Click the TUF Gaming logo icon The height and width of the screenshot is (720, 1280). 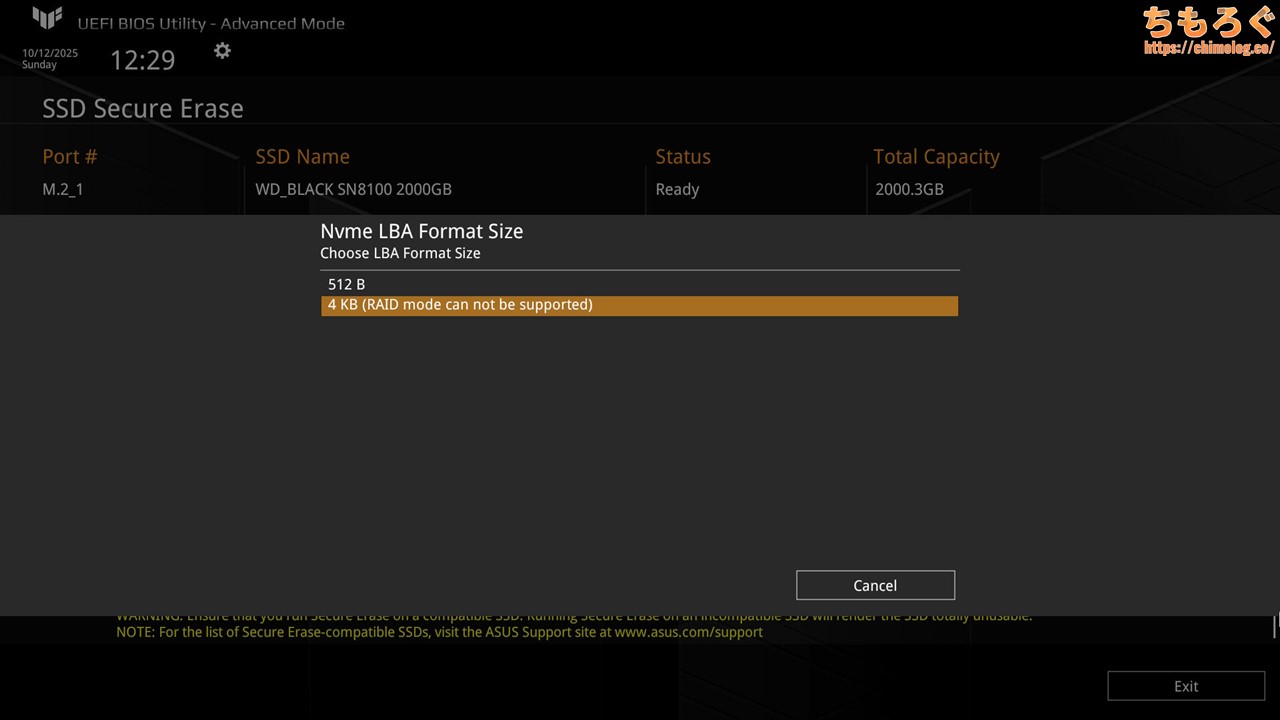(x=47, y=19)
